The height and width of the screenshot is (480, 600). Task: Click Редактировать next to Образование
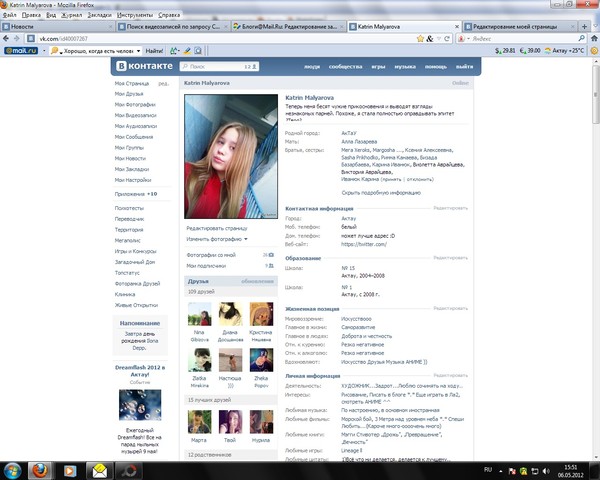point(450,258)
